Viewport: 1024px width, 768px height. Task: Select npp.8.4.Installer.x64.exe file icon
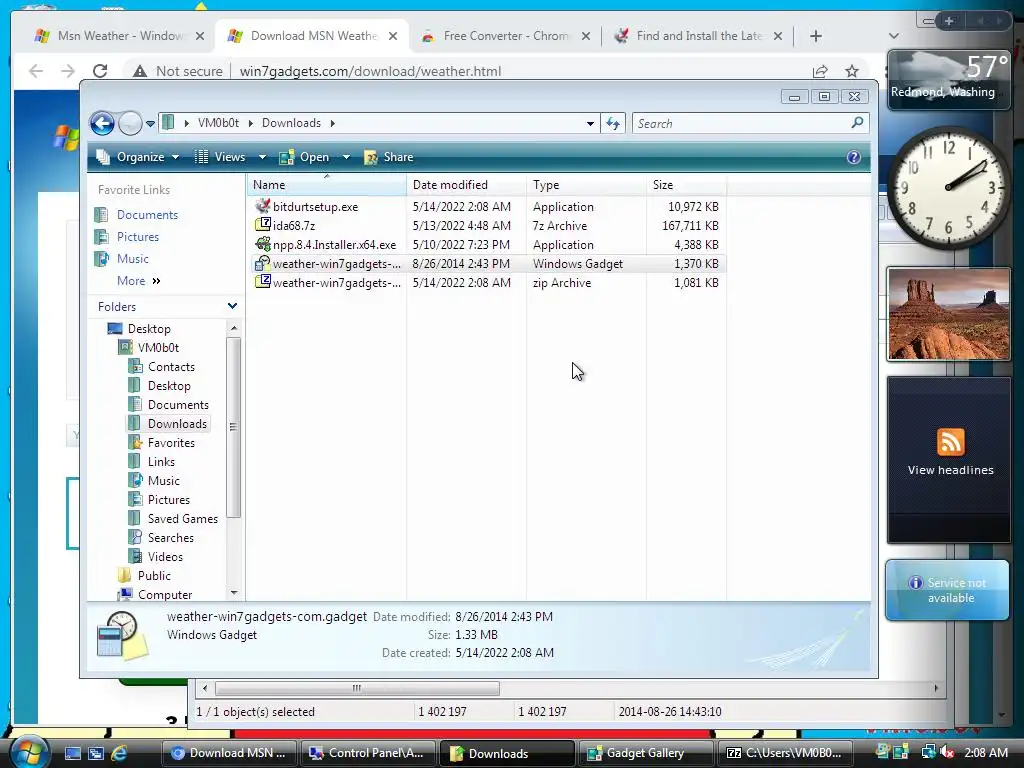coord(263,244)
